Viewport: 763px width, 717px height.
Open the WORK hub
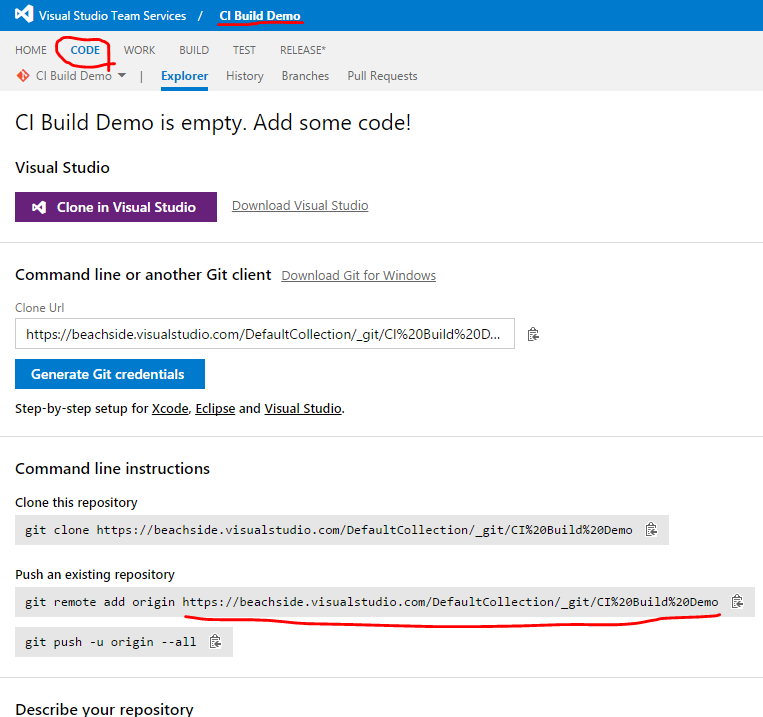[x=139, y=50]
